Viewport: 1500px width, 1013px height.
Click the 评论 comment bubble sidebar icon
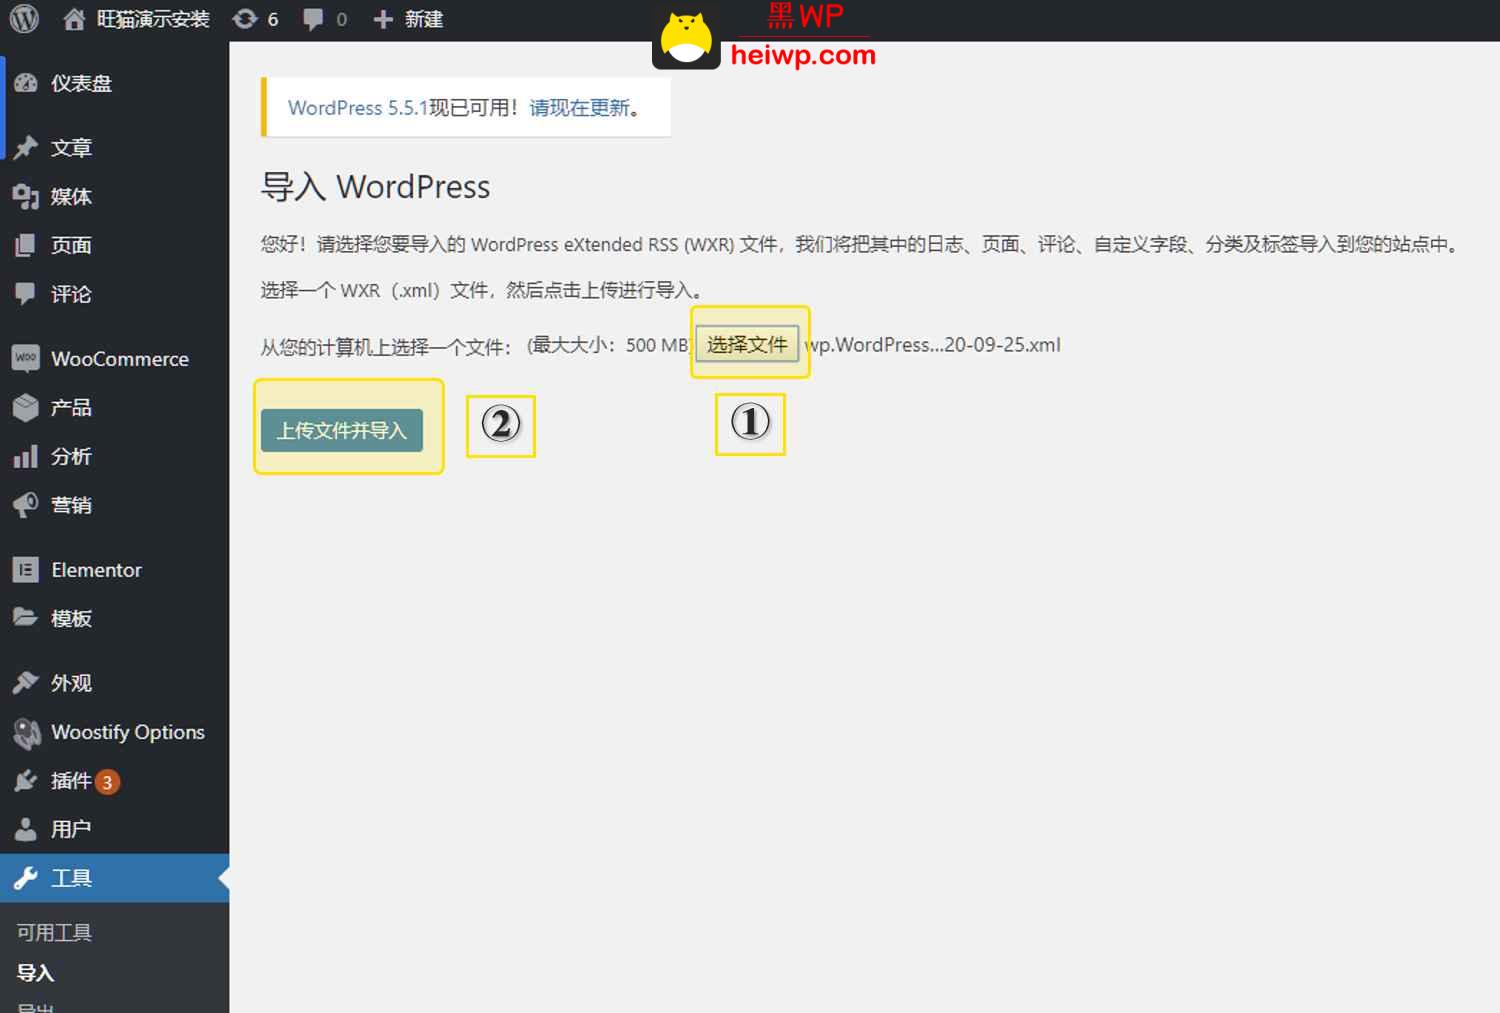(x=26, y=294)
